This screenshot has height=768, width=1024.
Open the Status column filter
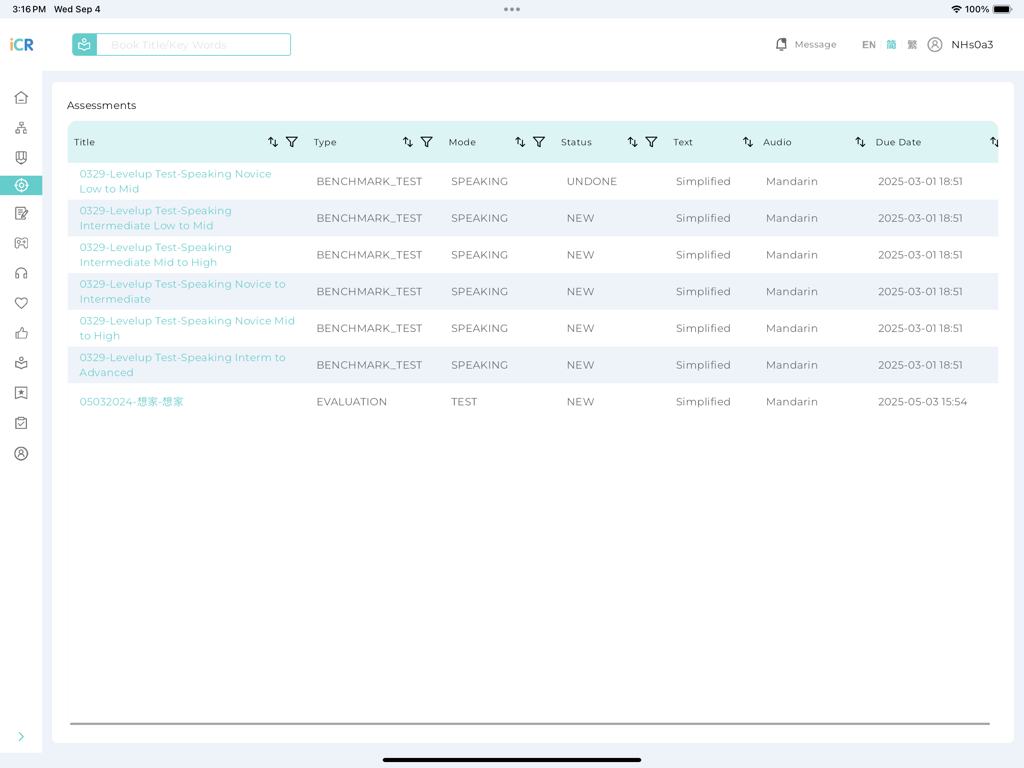click(x=652, y=142)
